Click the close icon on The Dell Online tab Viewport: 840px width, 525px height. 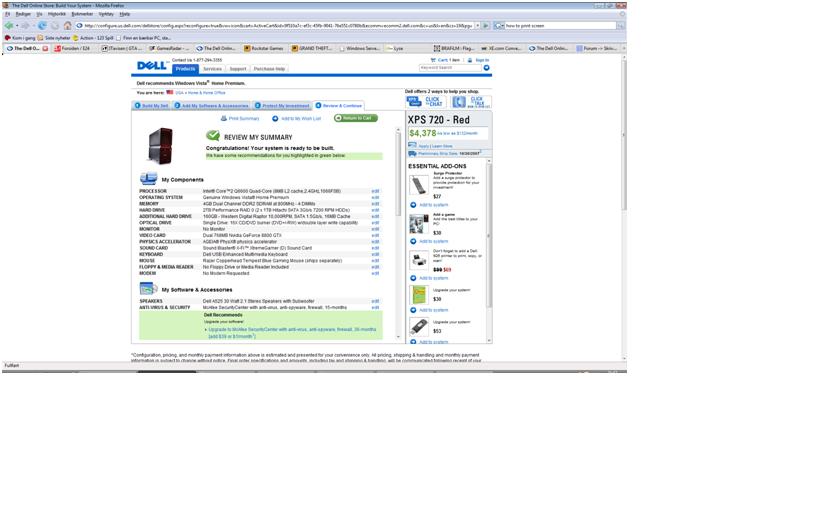[45, 48]
